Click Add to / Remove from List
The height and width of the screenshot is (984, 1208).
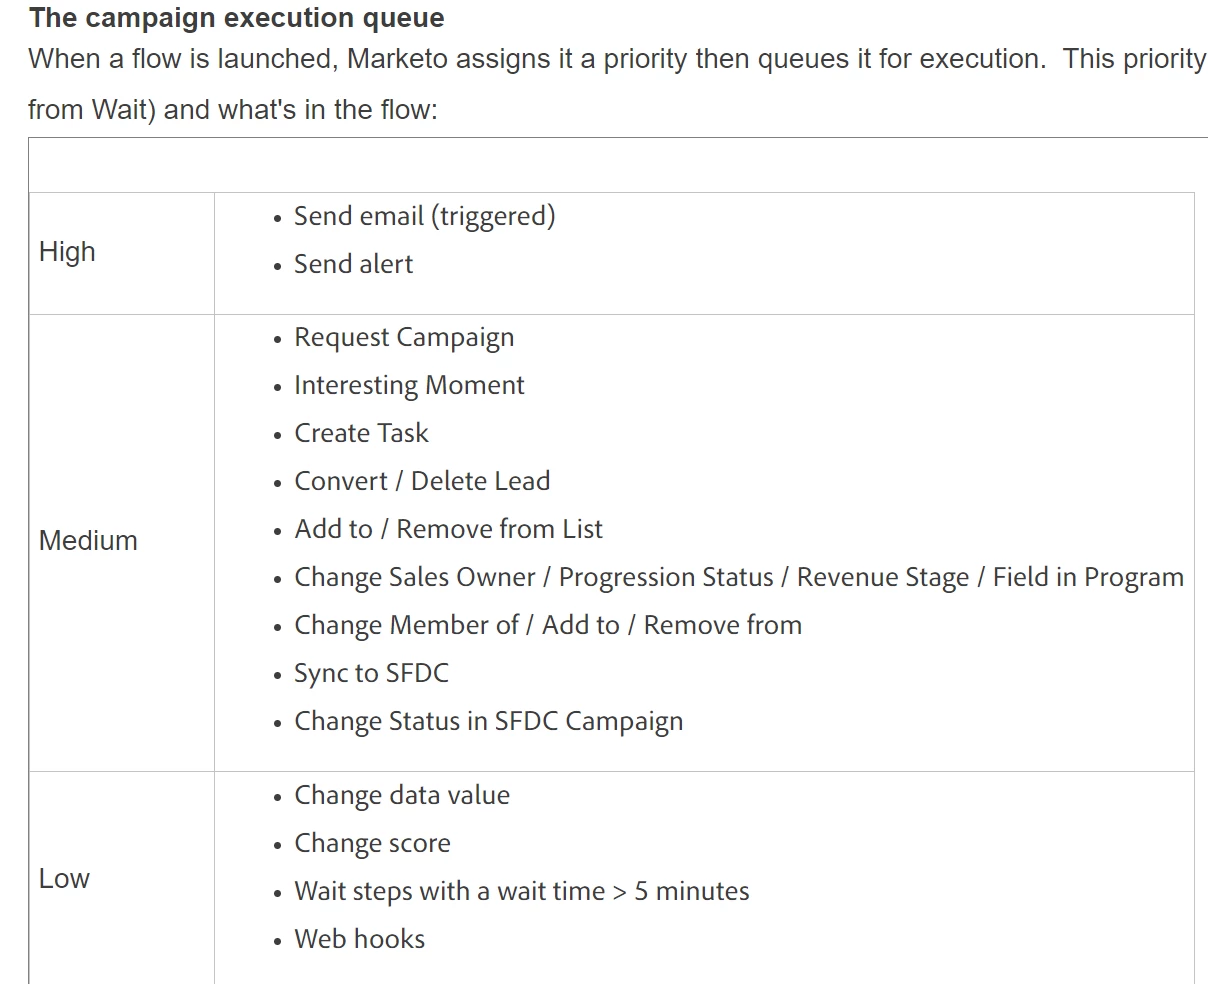(448, 529)
